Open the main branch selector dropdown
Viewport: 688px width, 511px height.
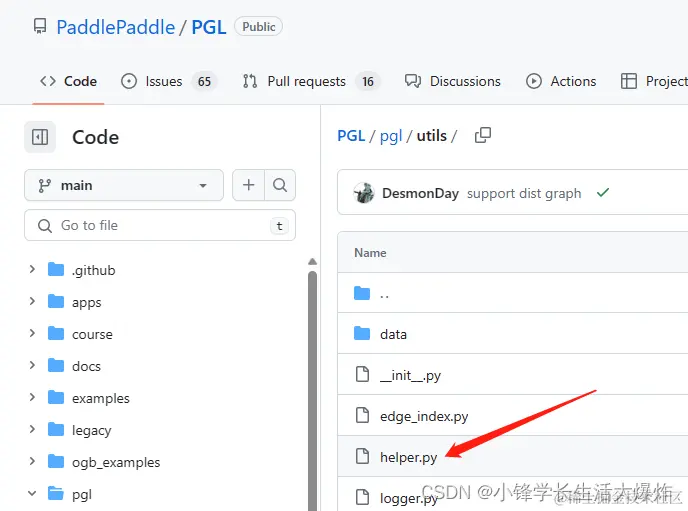coord(124,185)
